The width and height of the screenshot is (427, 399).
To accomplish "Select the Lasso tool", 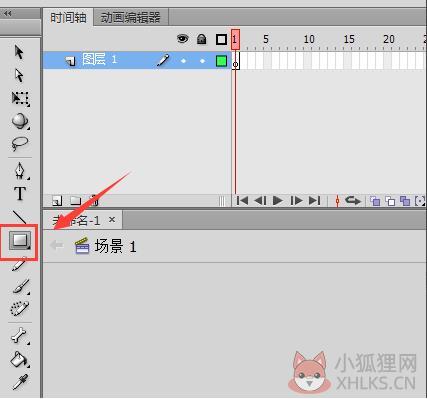I will click(20, 144).
